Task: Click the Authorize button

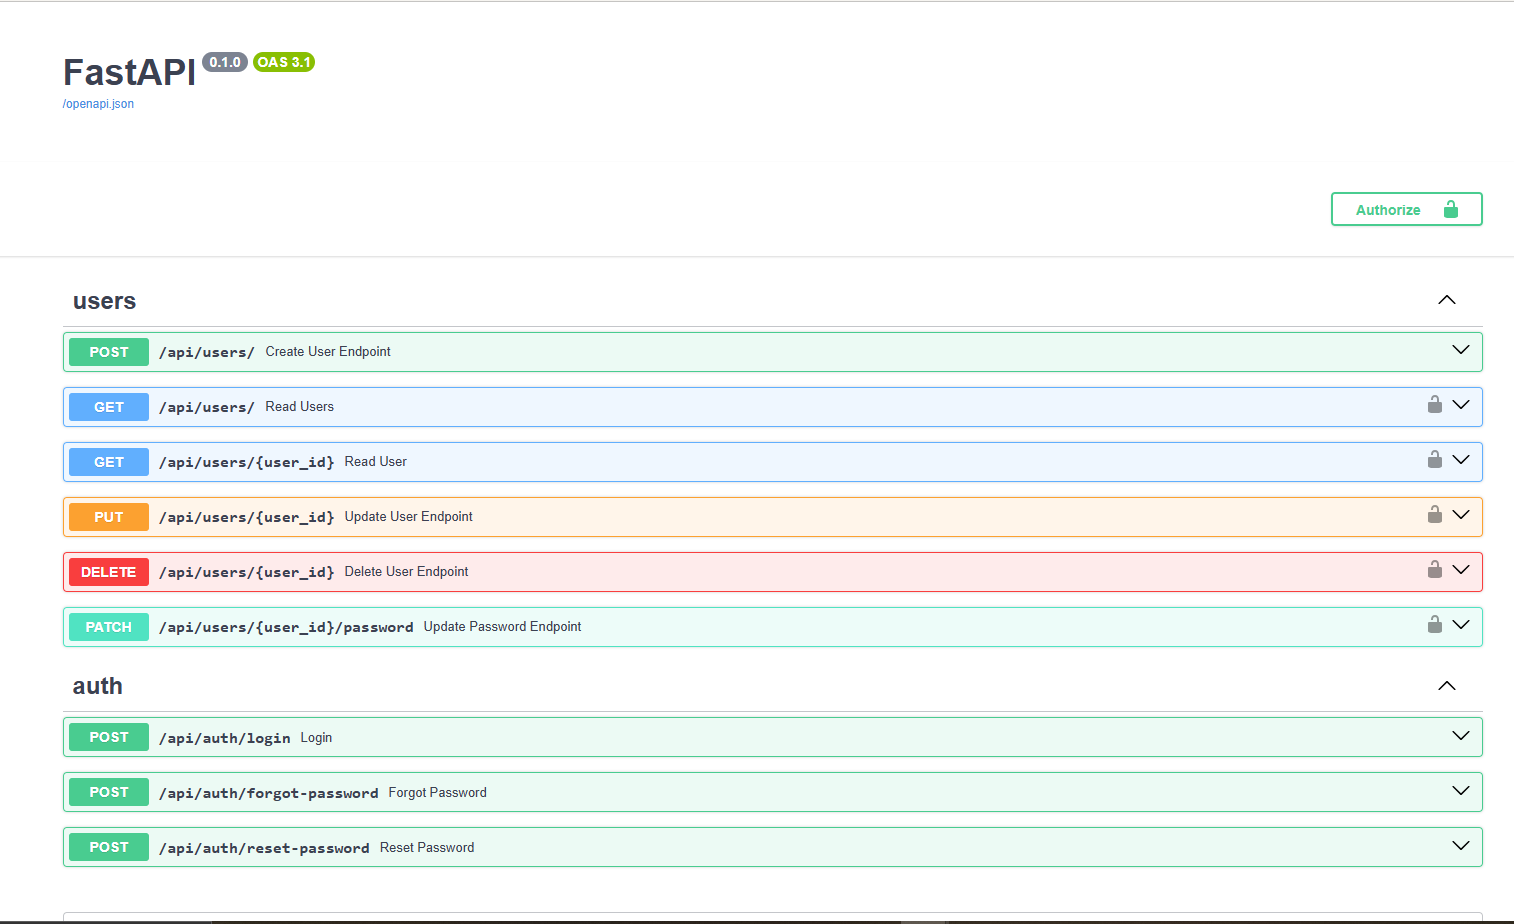Action: [x=1406, y=209]
